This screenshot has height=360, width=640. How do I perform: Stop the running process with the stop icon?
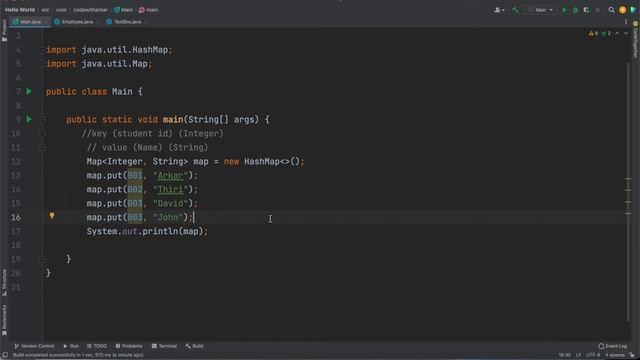pyautogui.click(x=598, y=10)
